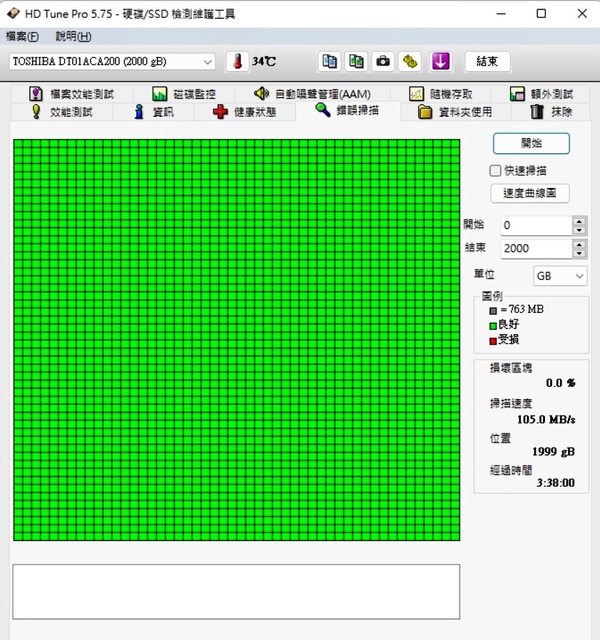
Task: Click the temperature thermometer icon
Action: 237,61
